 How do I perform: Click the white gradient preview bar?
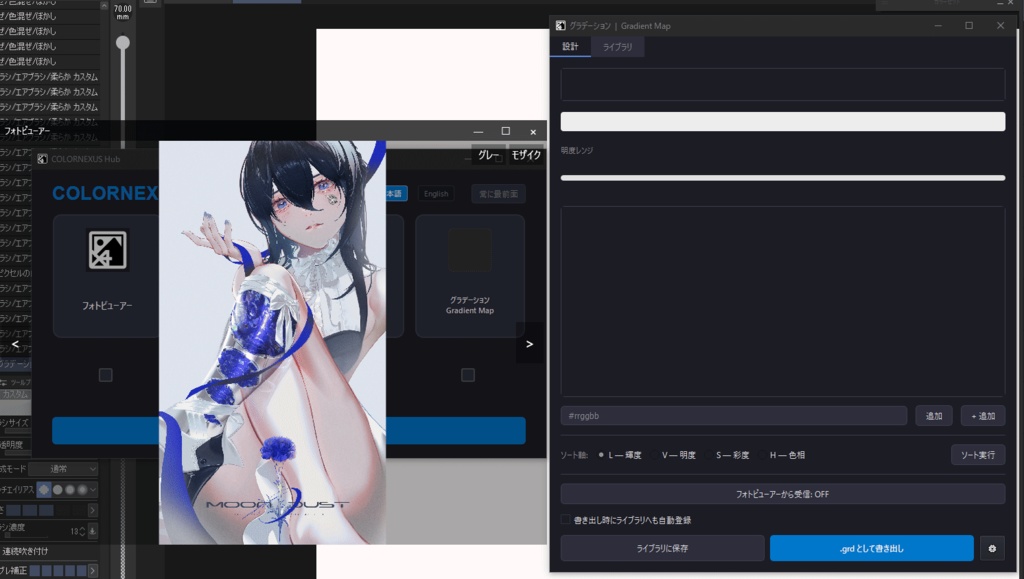pyautogui.click(x=782, y=121)
